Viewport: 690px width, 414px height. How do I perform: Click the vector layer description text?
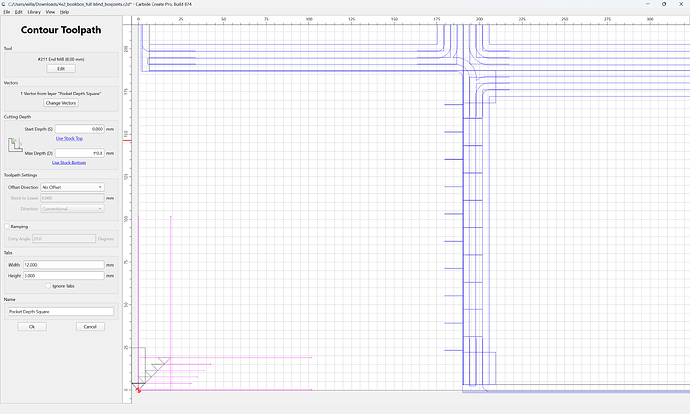[x=61, y=93]
